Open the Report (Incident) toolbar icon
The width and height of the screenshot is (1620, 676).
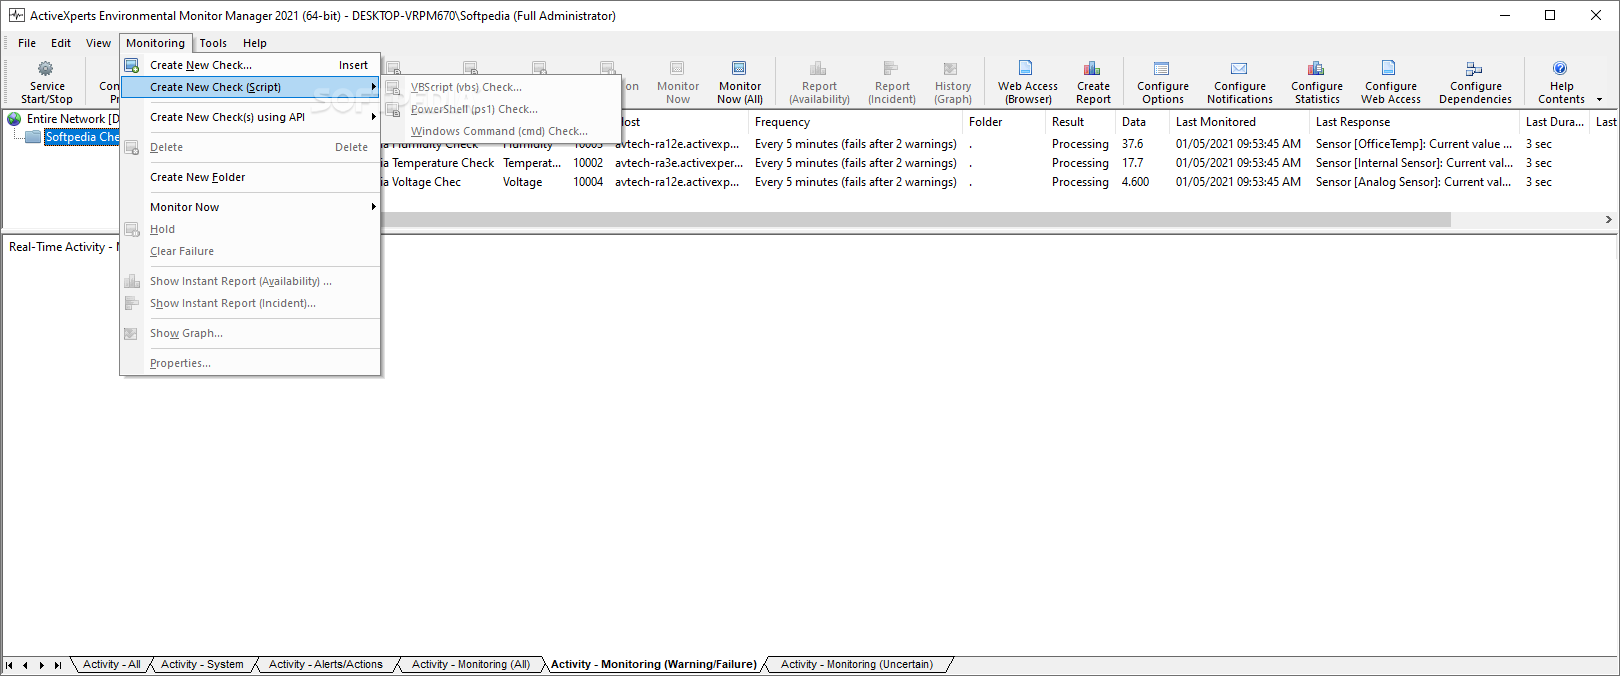(x=891, y=69)
